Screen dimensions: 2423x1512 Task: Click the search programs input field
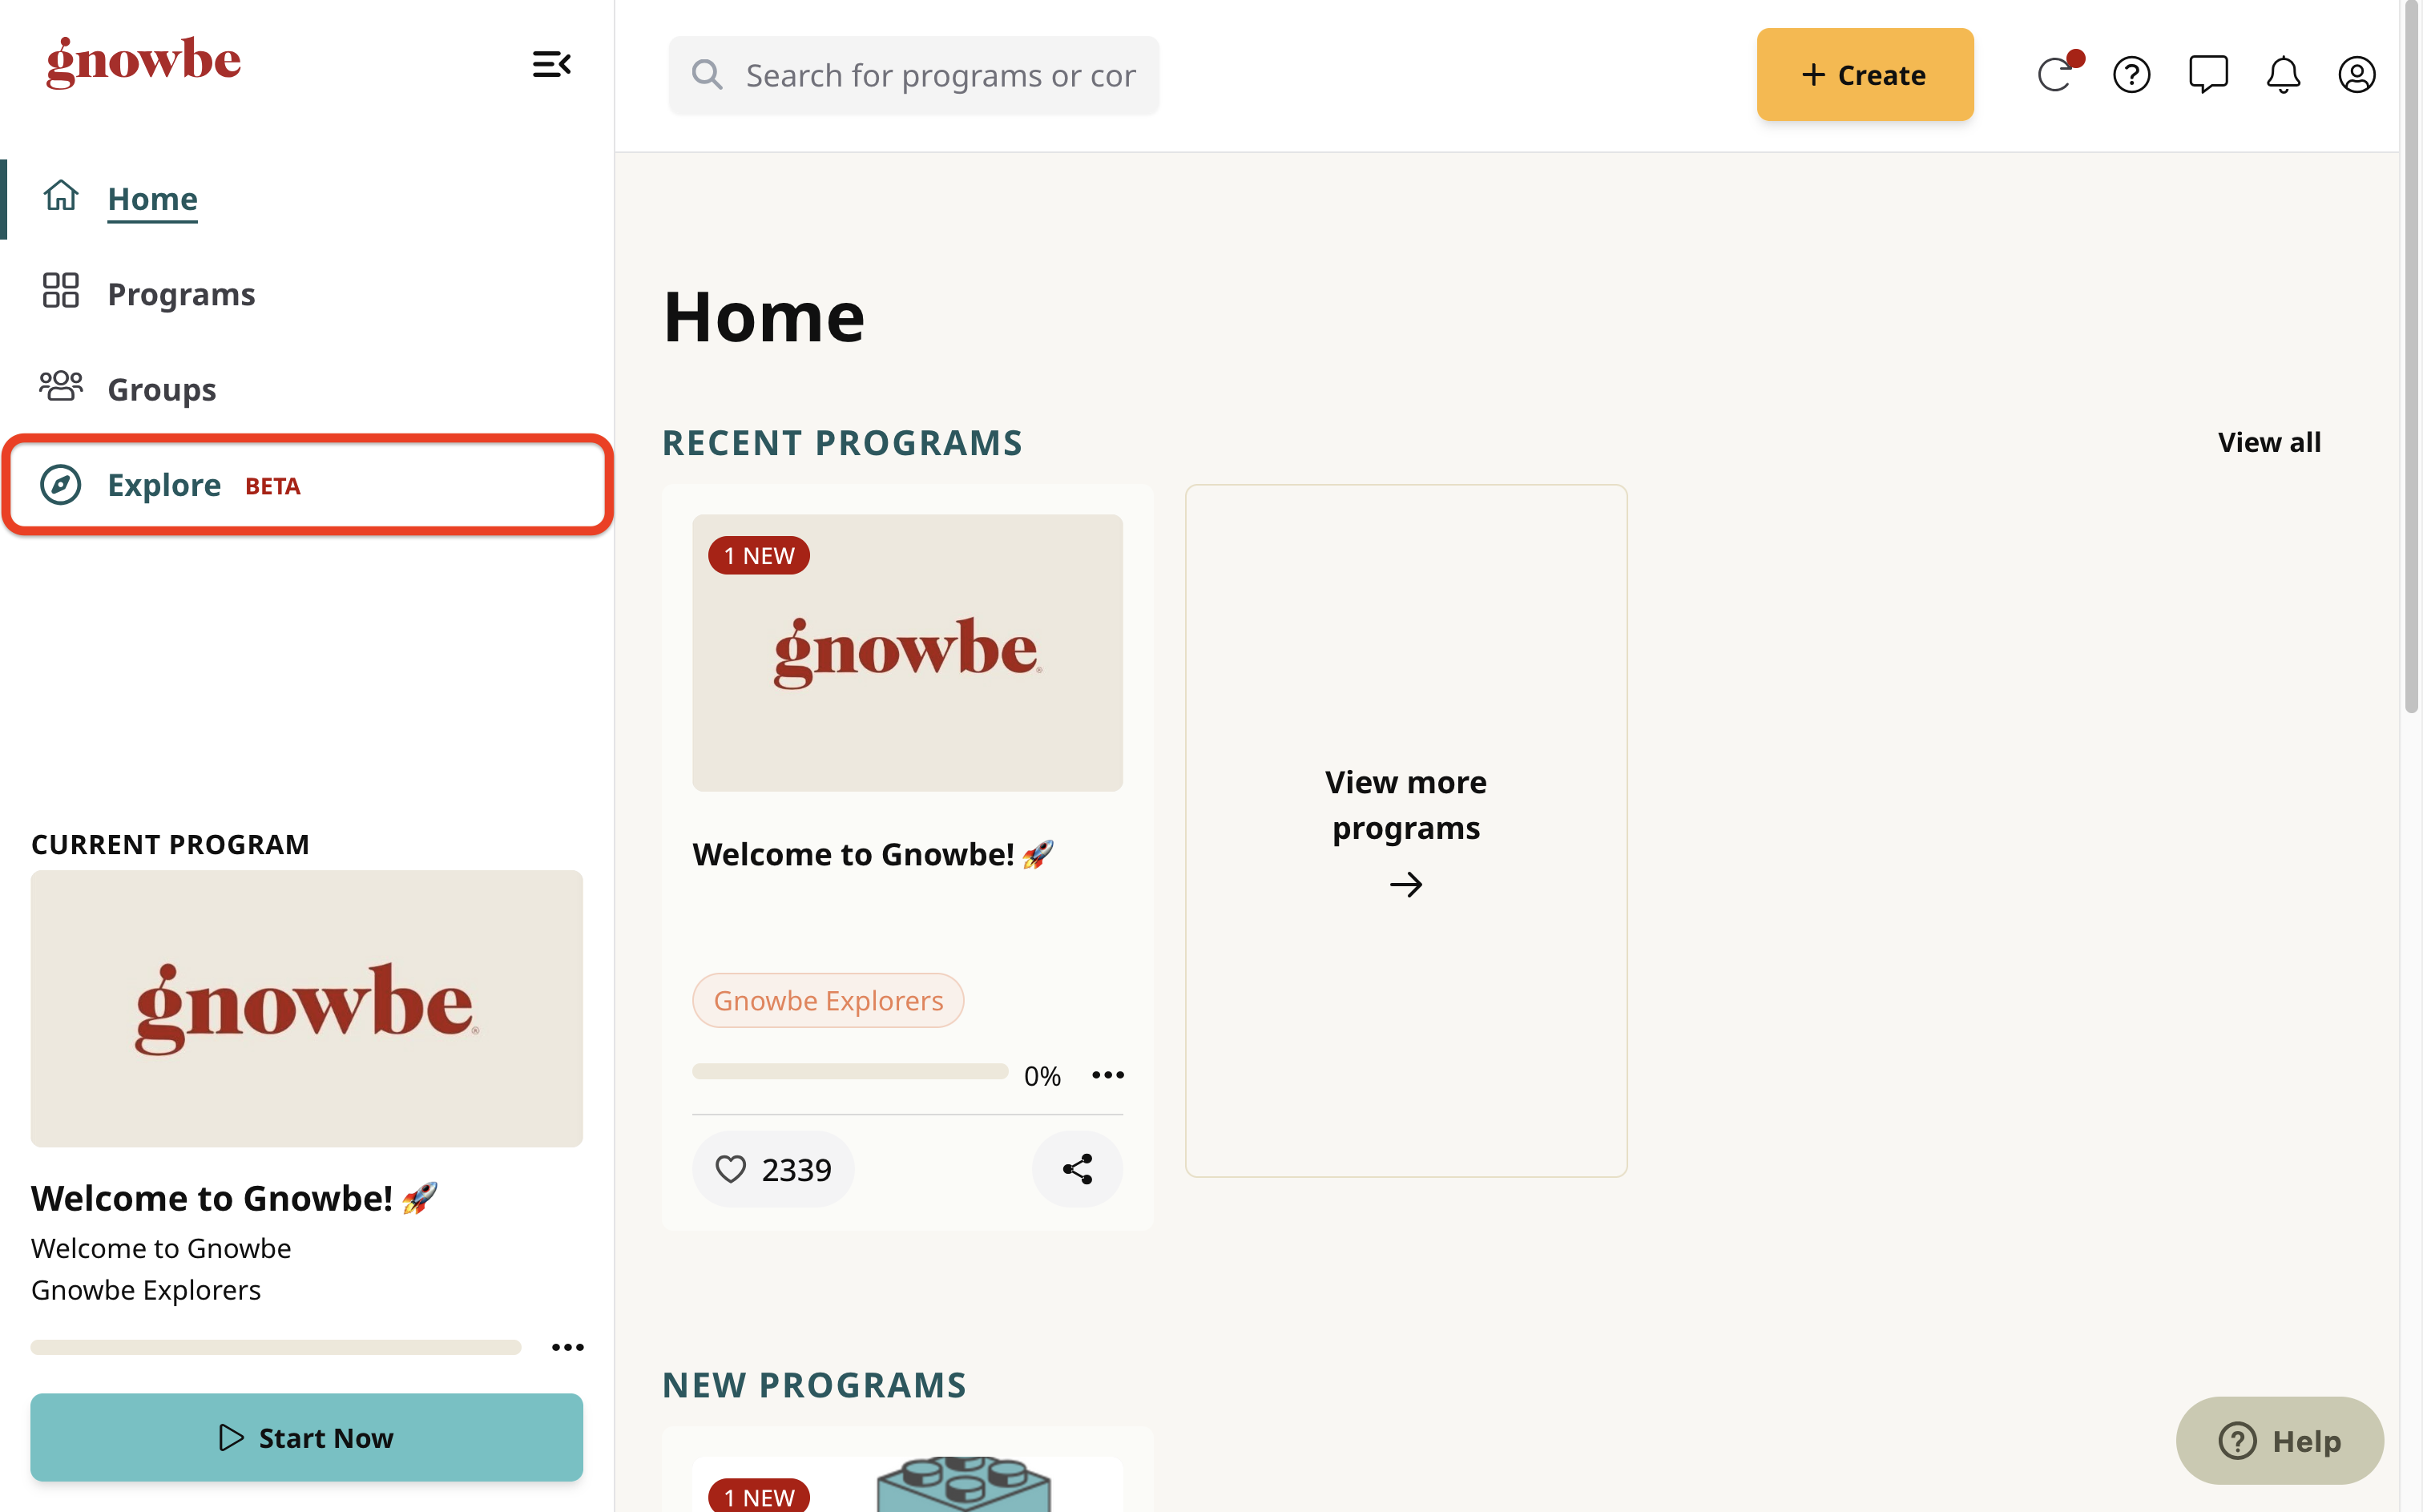[913, 75]
